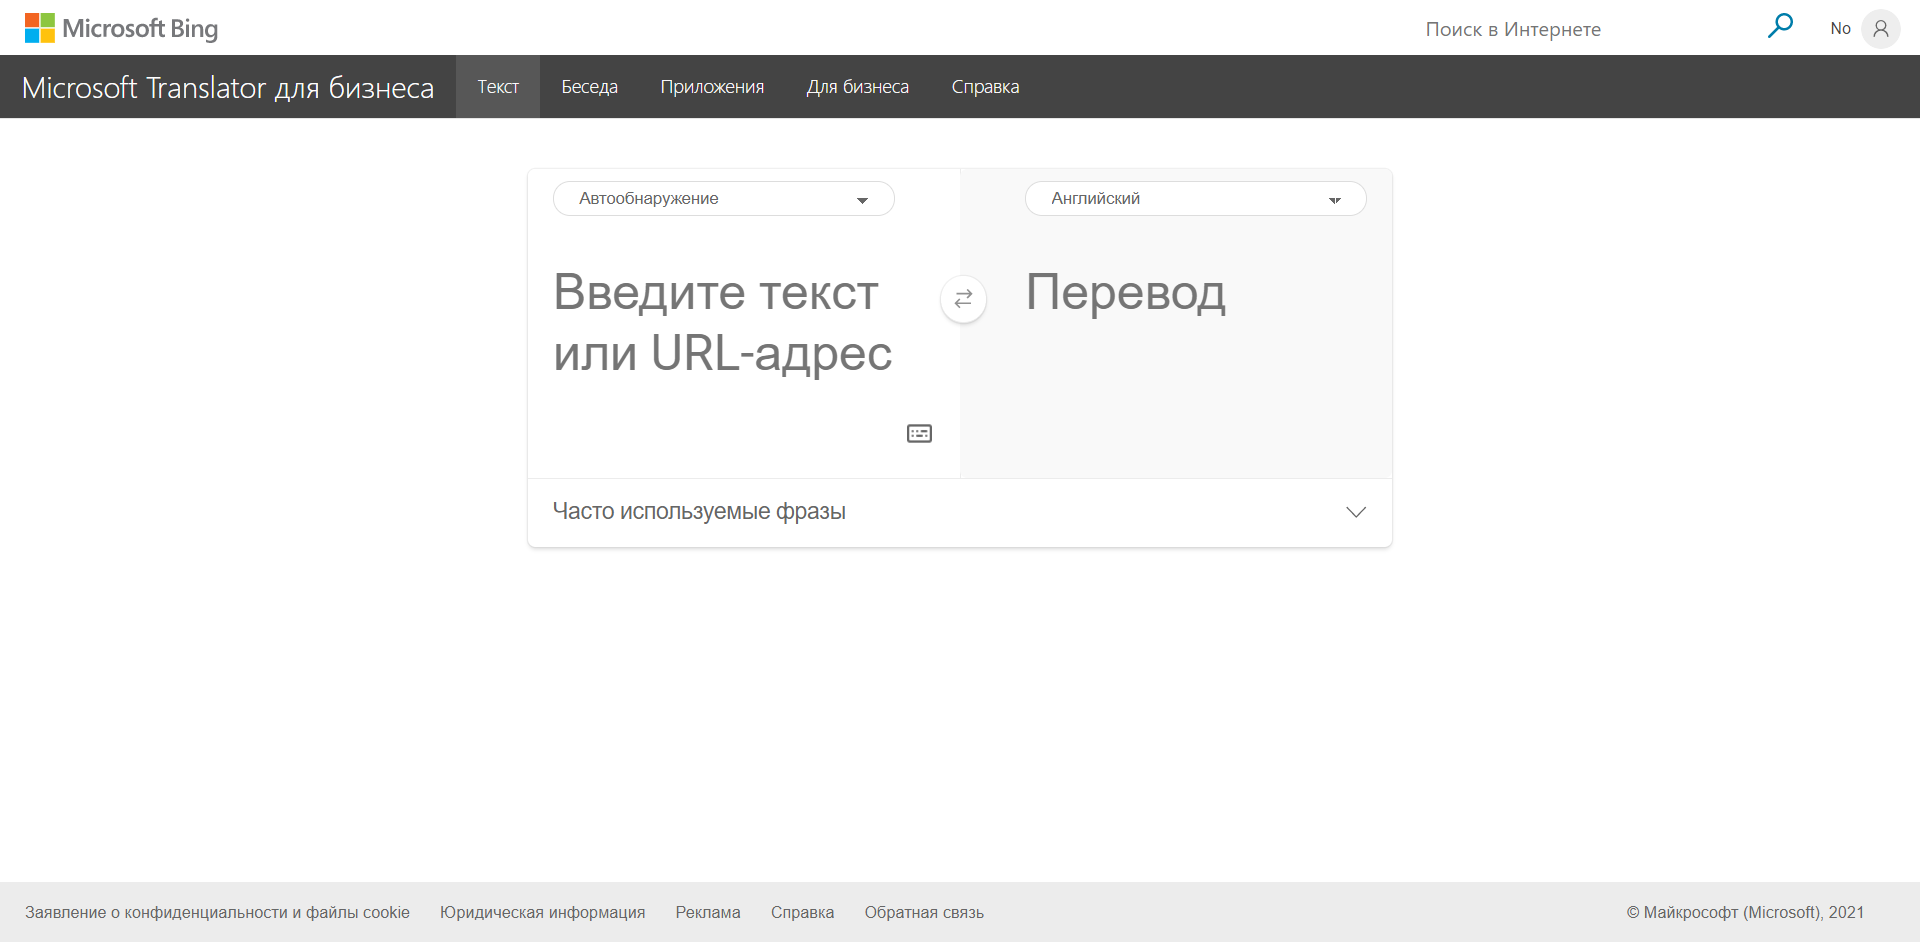1920x942 pixels.
Task: Click the Введите текст или URL-адрес input area
Action: [x=723, y=323]
